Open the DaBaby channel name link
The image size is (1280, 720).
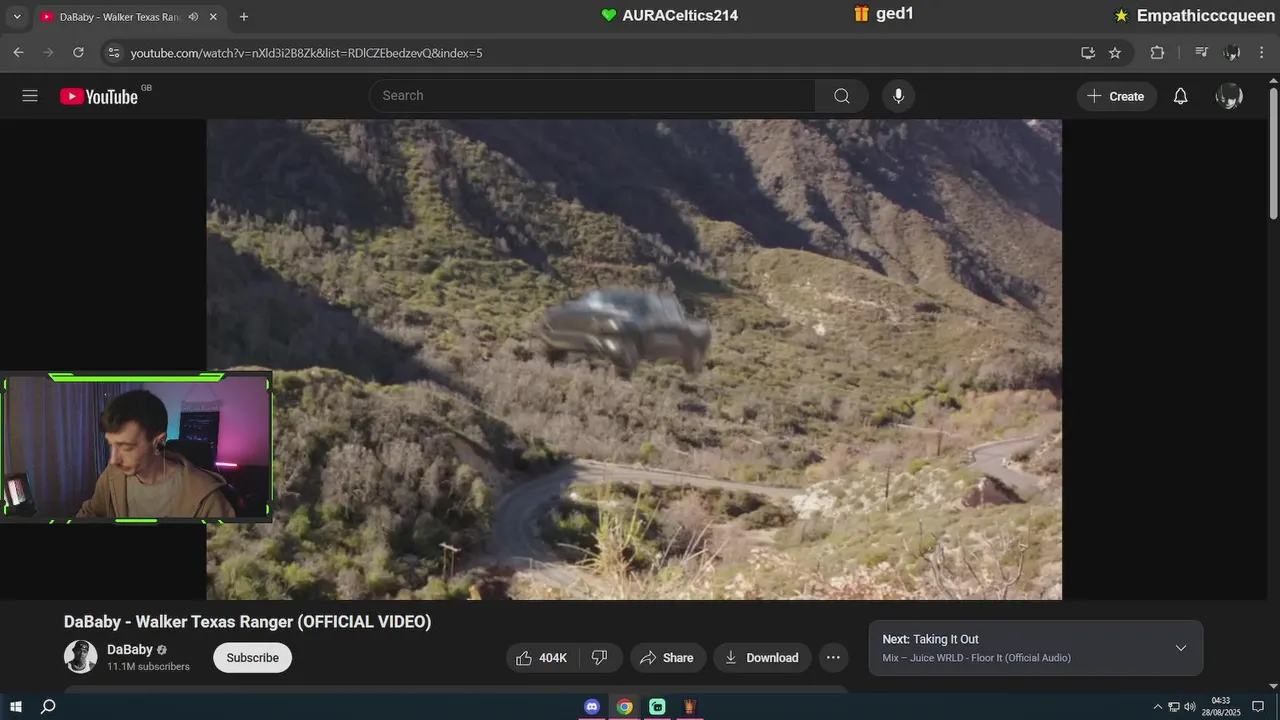[x=130, y=649]
